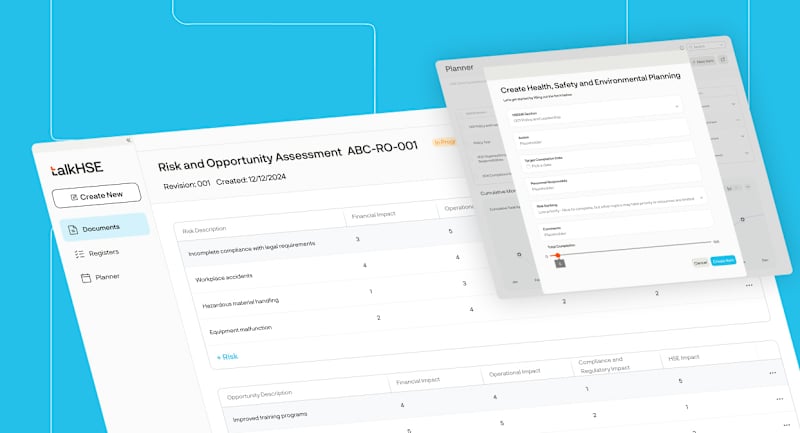Click Financial Impact value 1 for Hazardous material

coord(371,292)
